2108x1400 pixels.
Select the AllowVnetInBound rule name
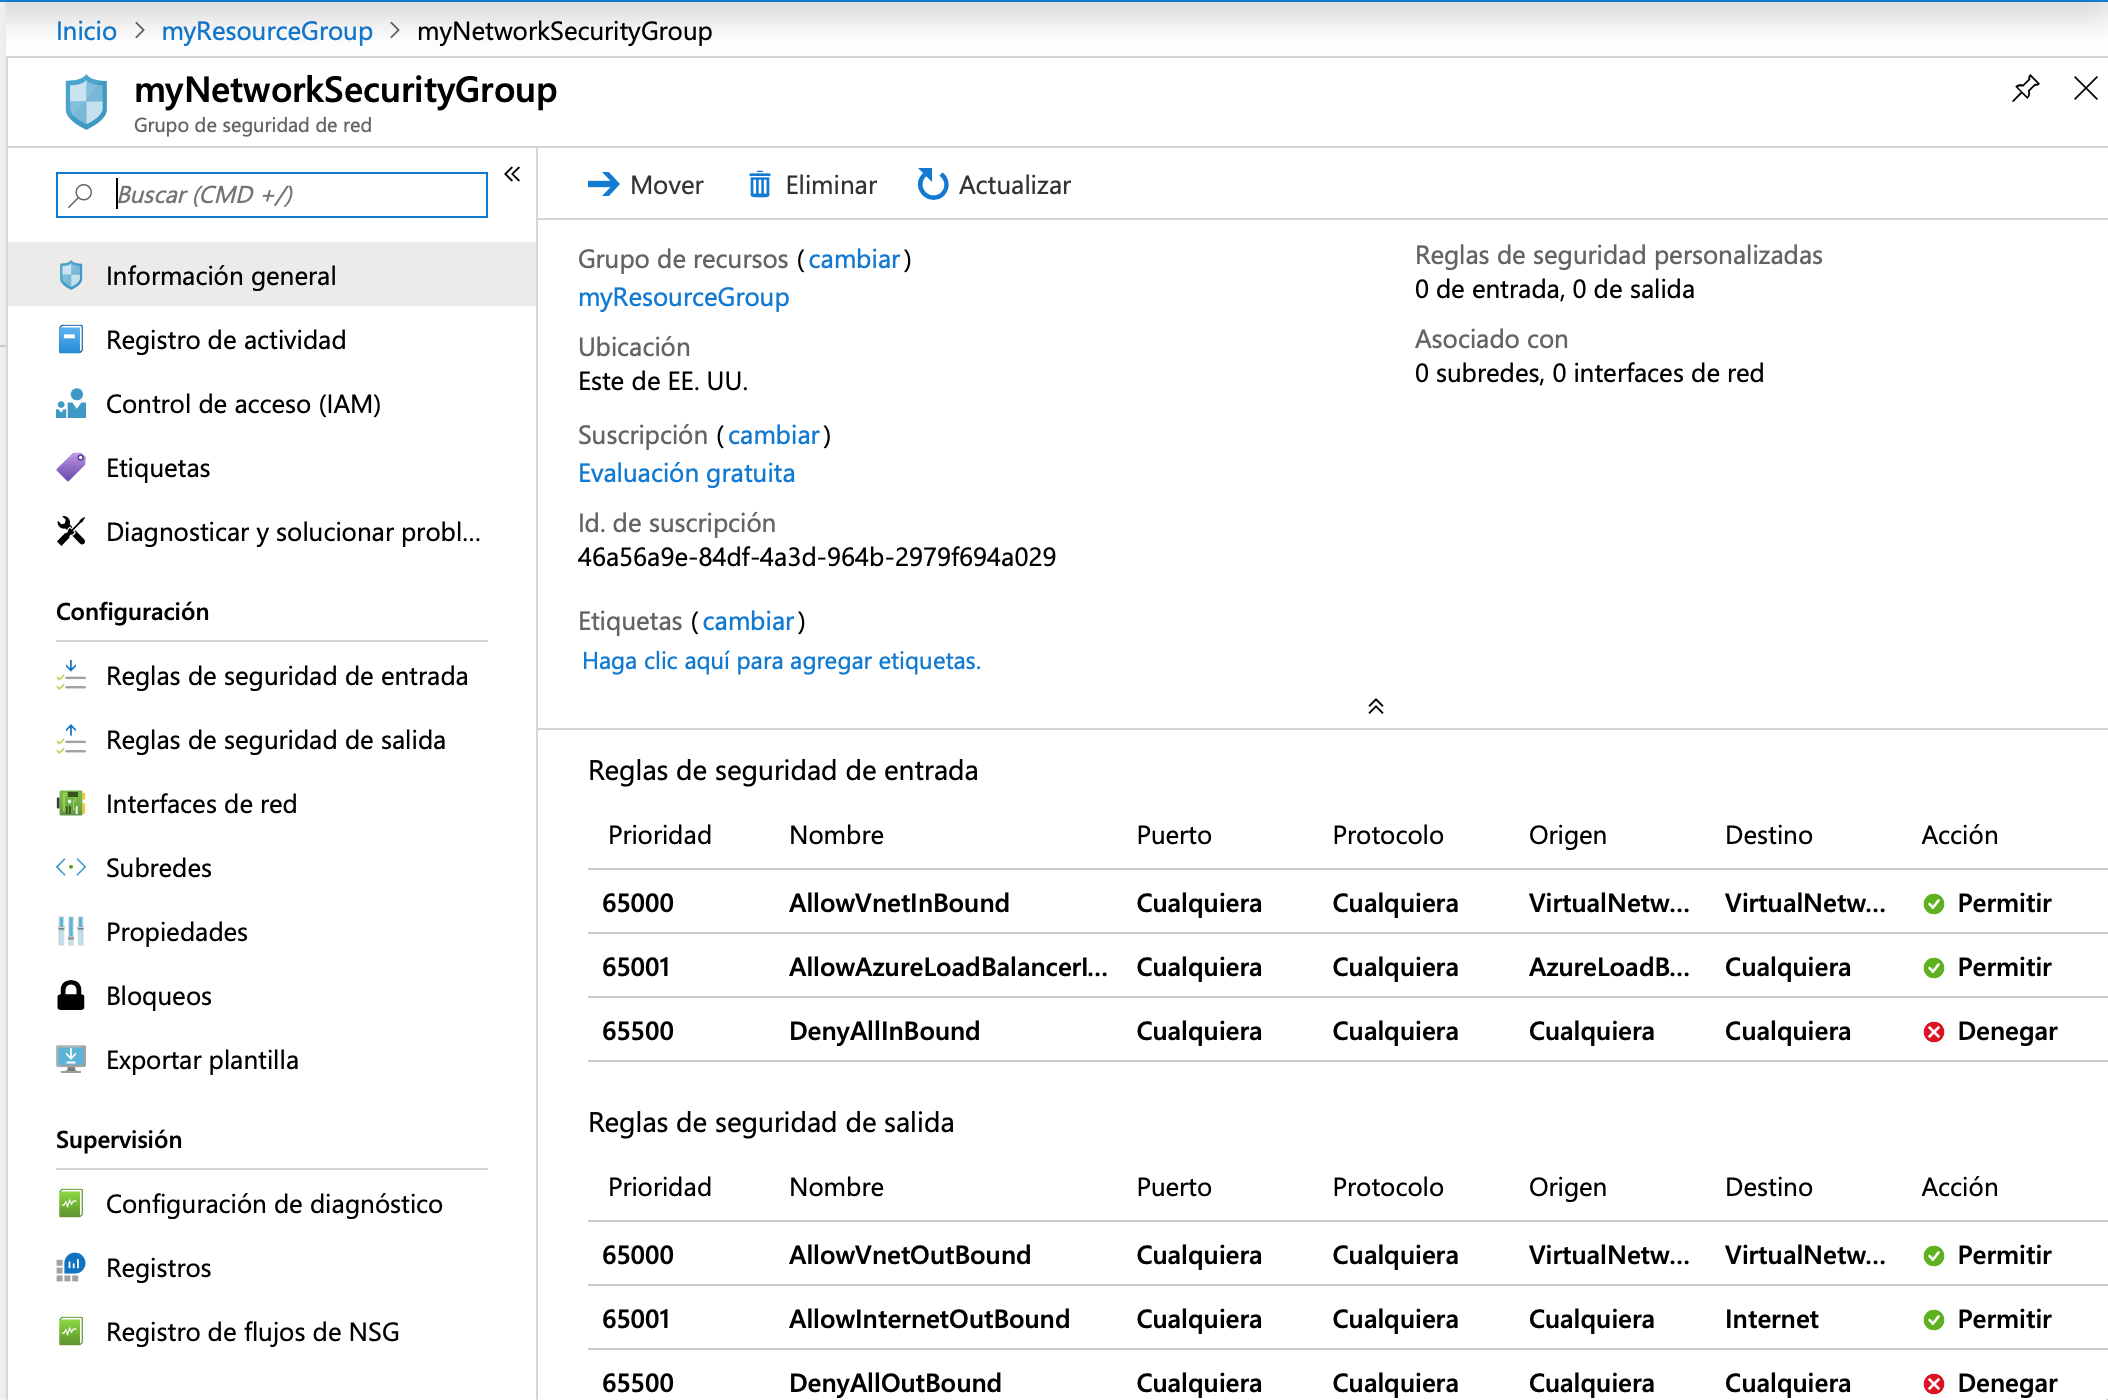pyautogui.click(x=899, y=903)
